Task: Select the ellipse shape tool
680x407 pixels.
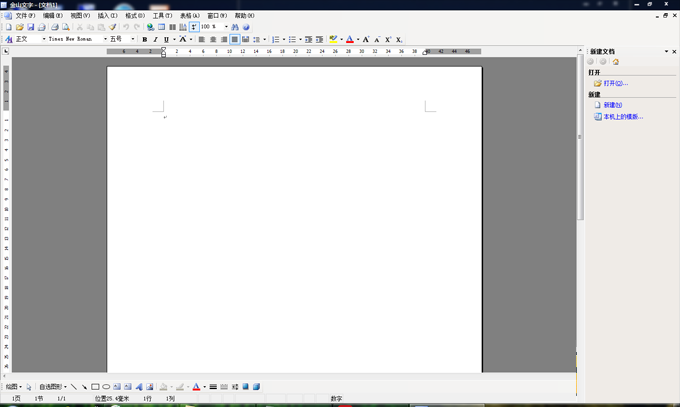Action: (106, 387)
